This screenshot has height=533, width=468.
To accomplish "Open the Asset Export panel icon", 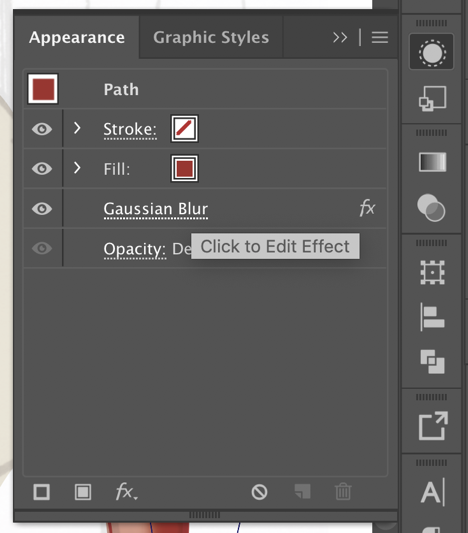I will click(433, 426).
